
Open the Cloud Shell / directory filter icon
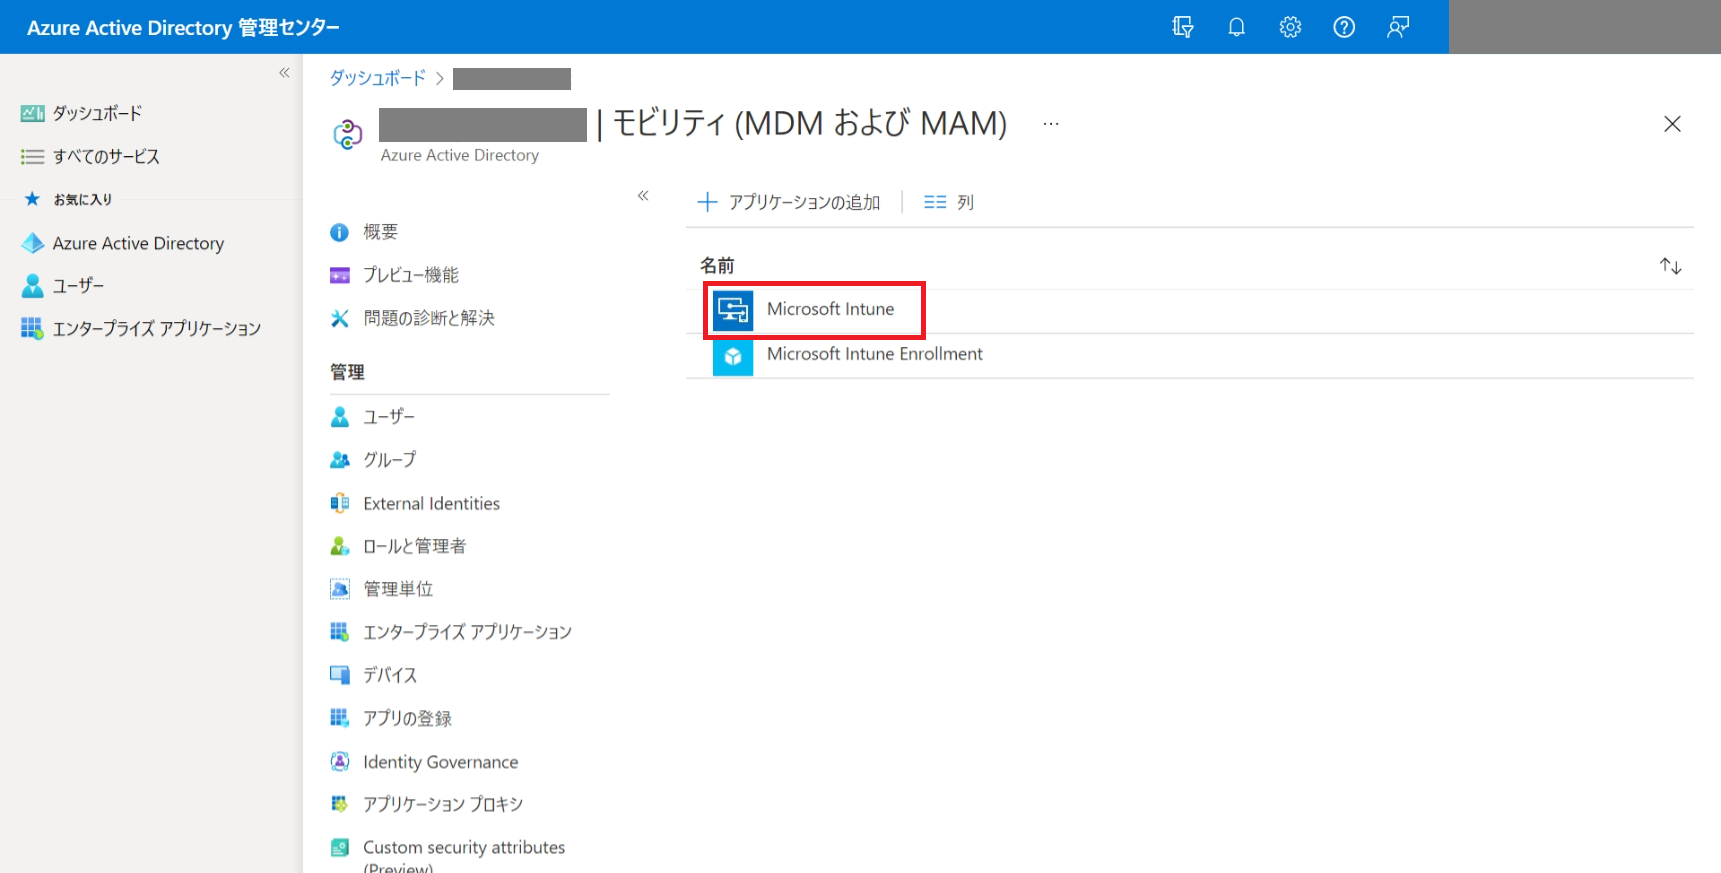tap(1183, 27)
